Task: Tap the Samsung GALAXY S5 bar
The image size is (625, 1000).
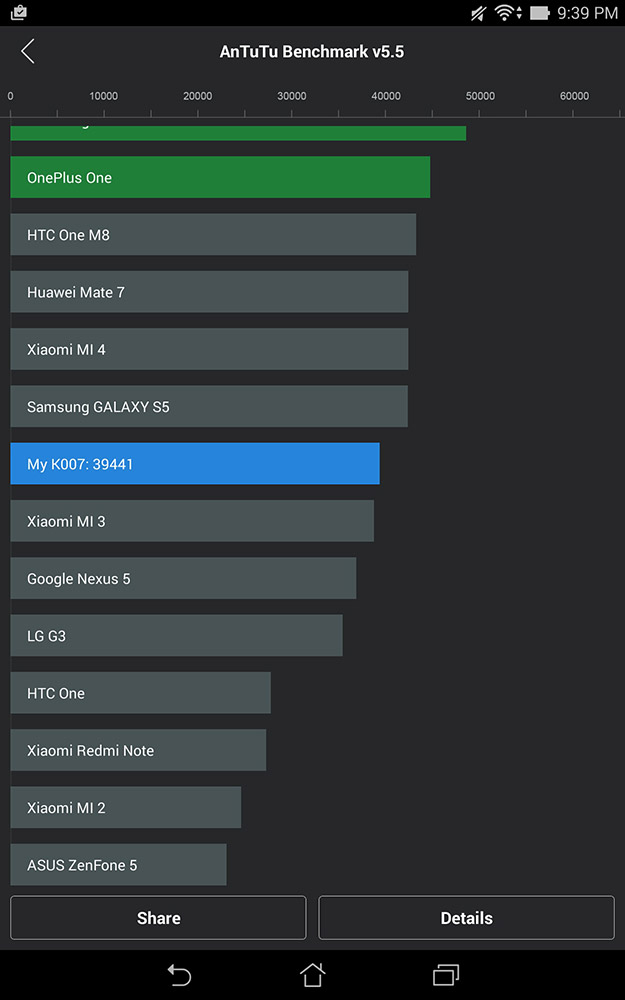Action: pos(209,406)
